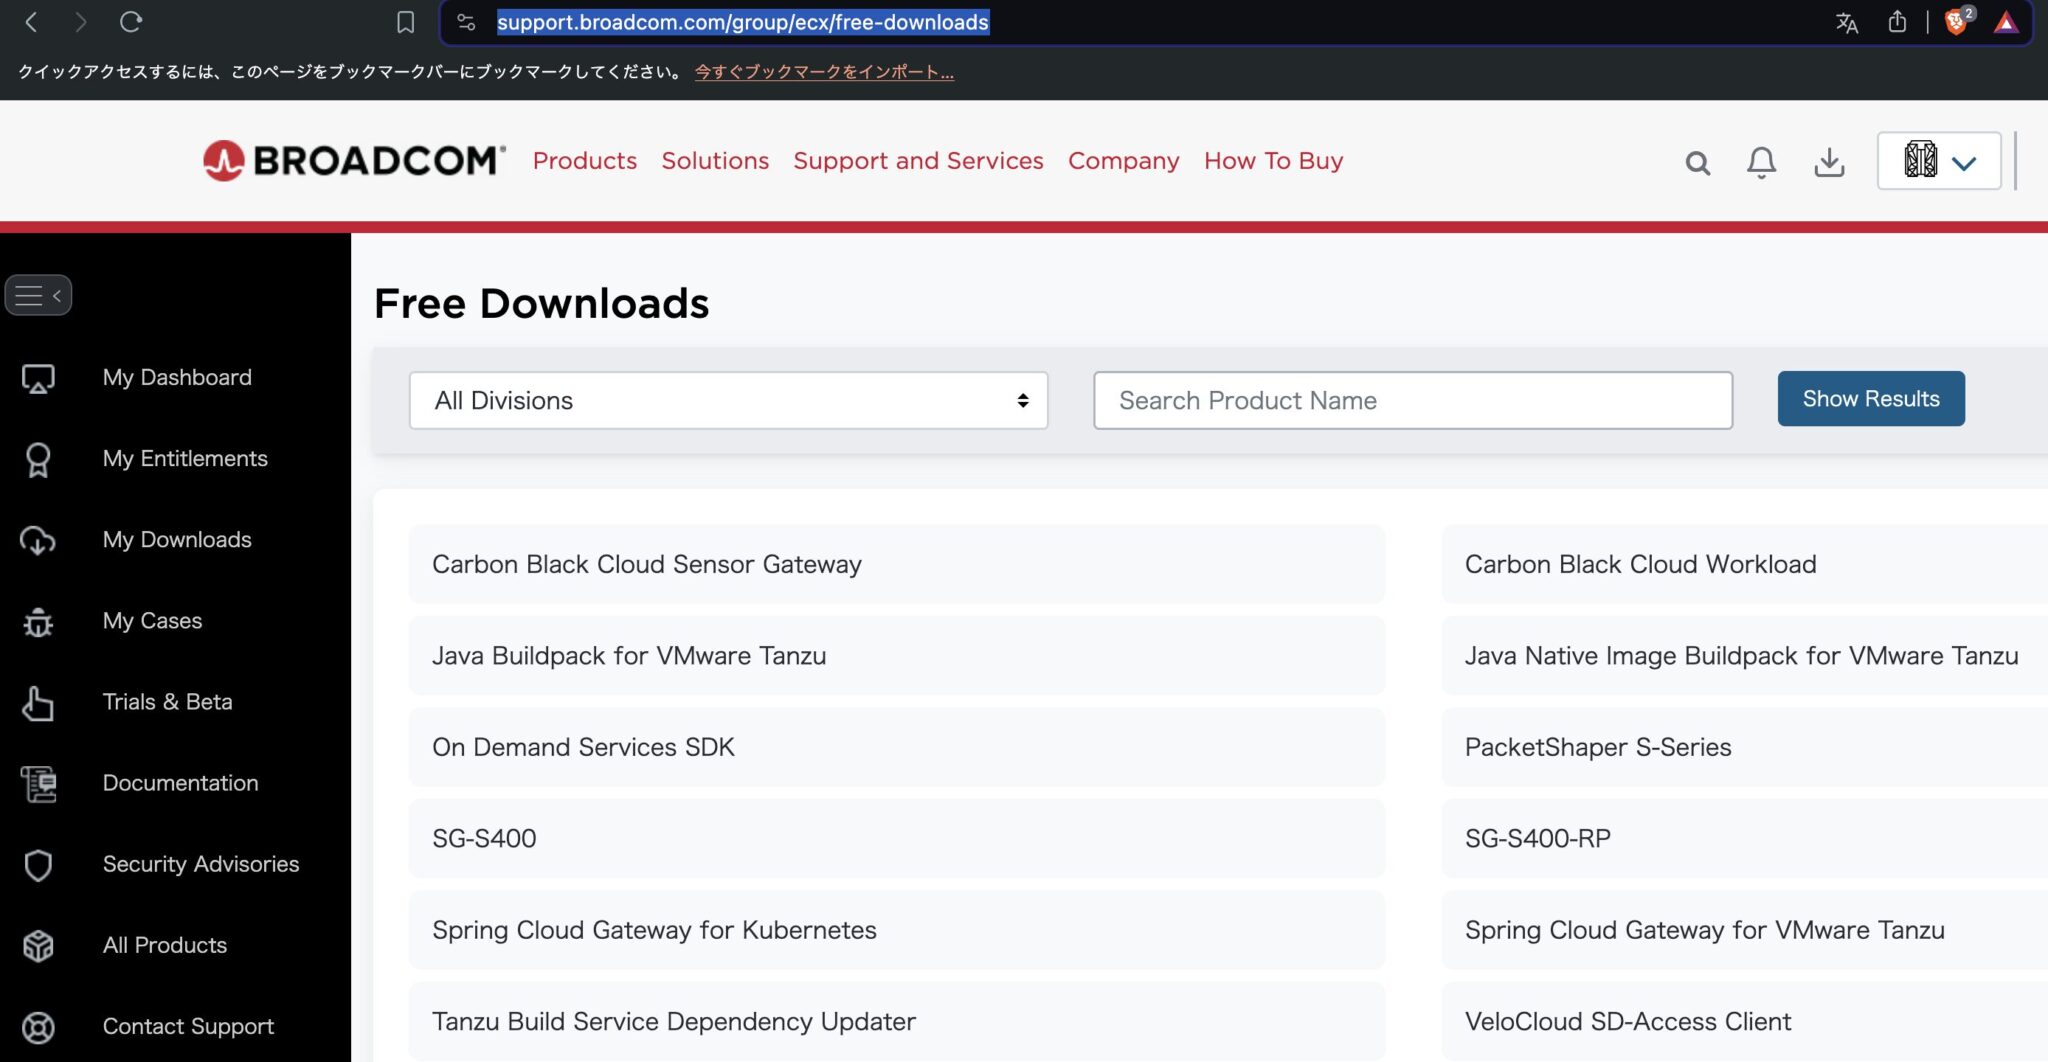2048x1062 pixels.
Task: Open notifications bell icon
Action: [x=1761, y=162]
